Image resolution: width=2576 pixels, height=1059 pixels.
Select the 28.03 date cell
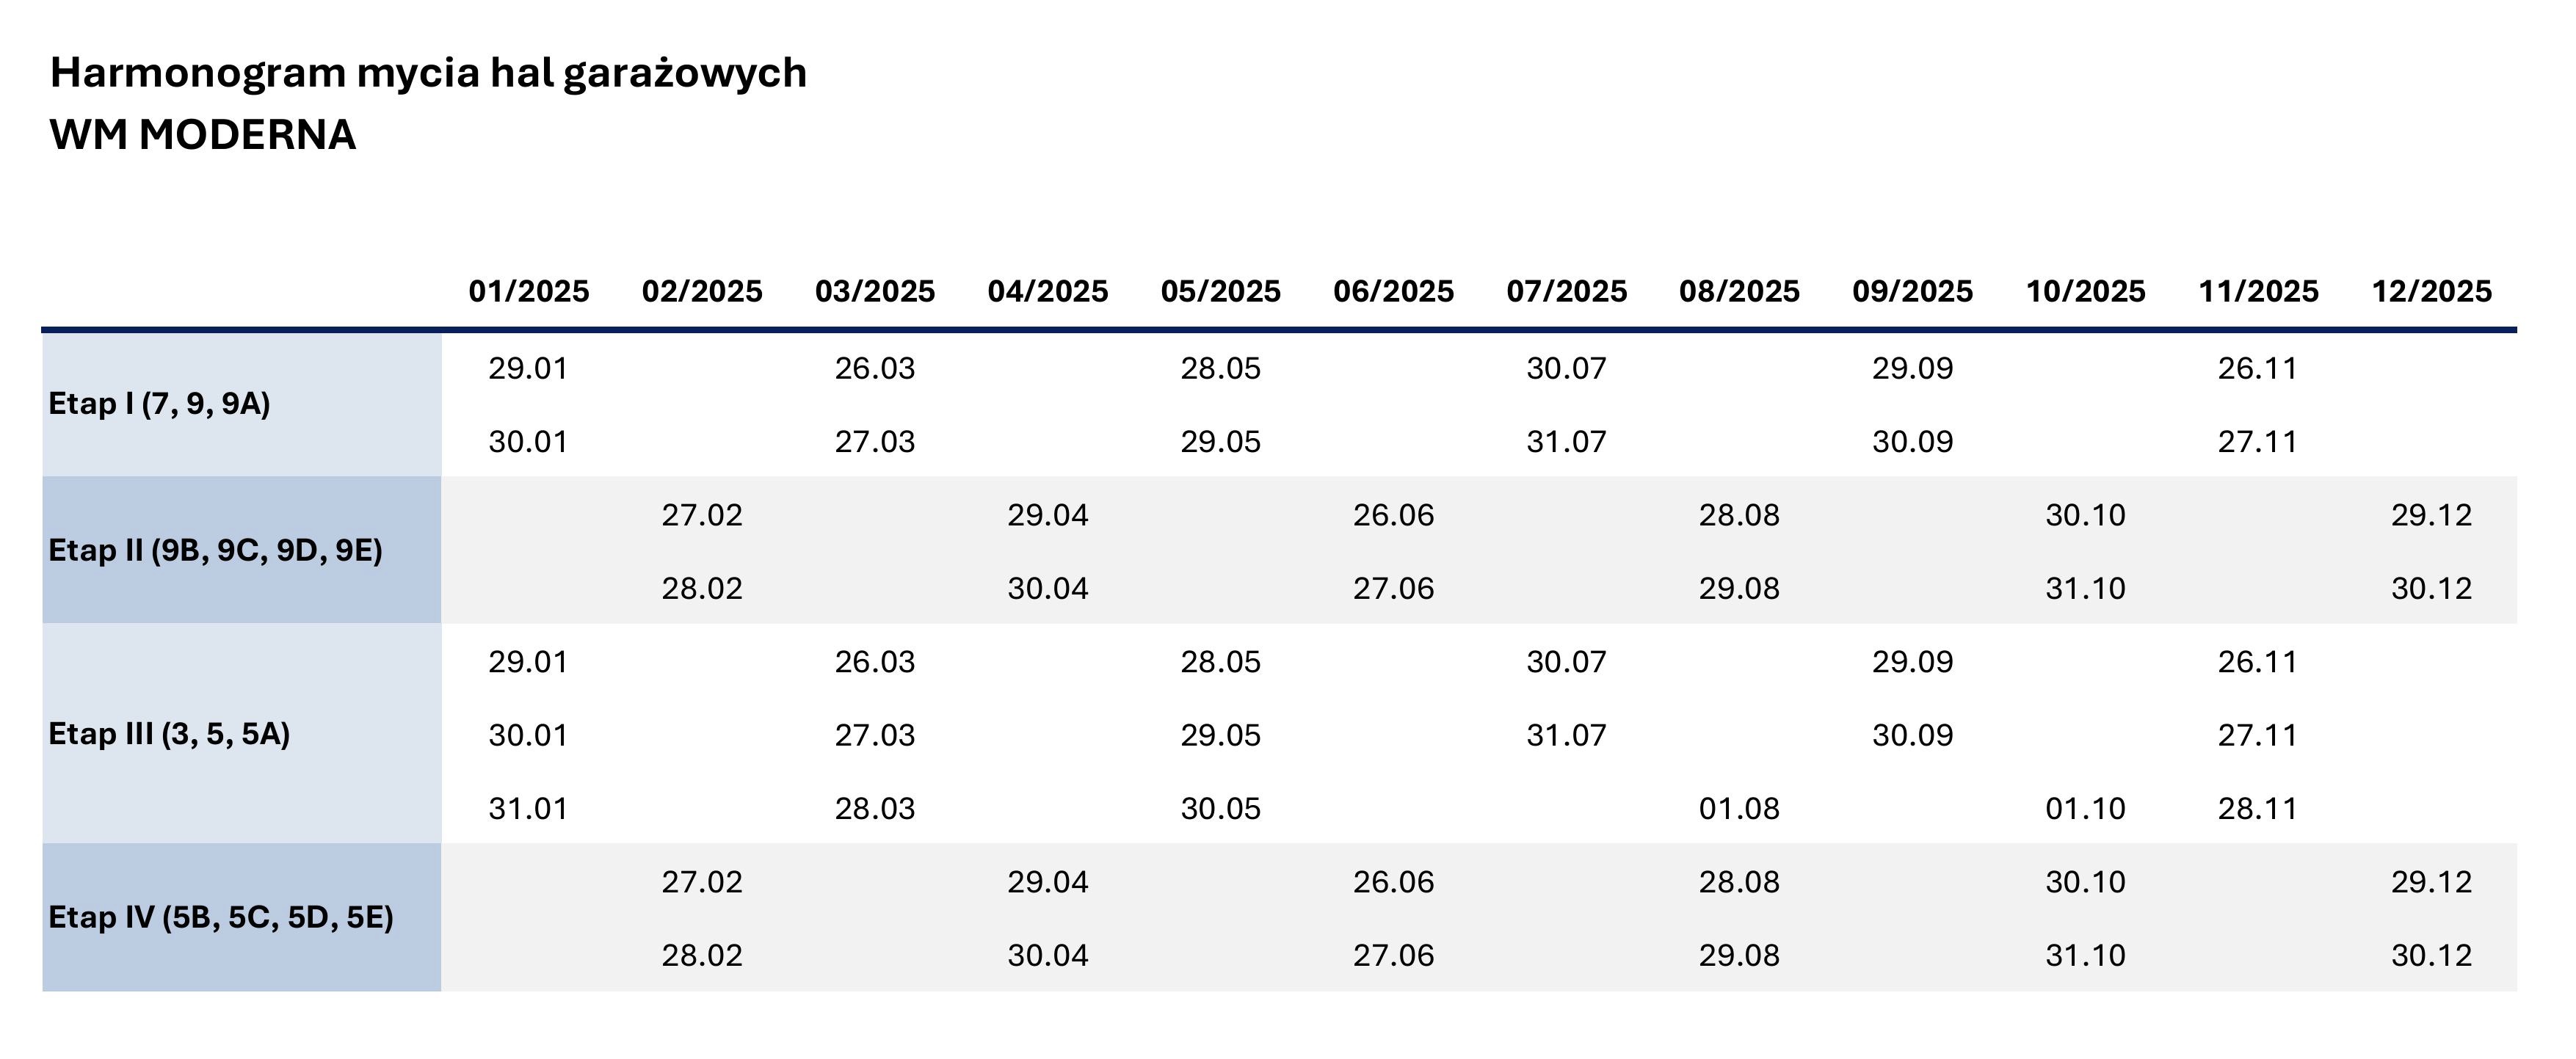875,808
